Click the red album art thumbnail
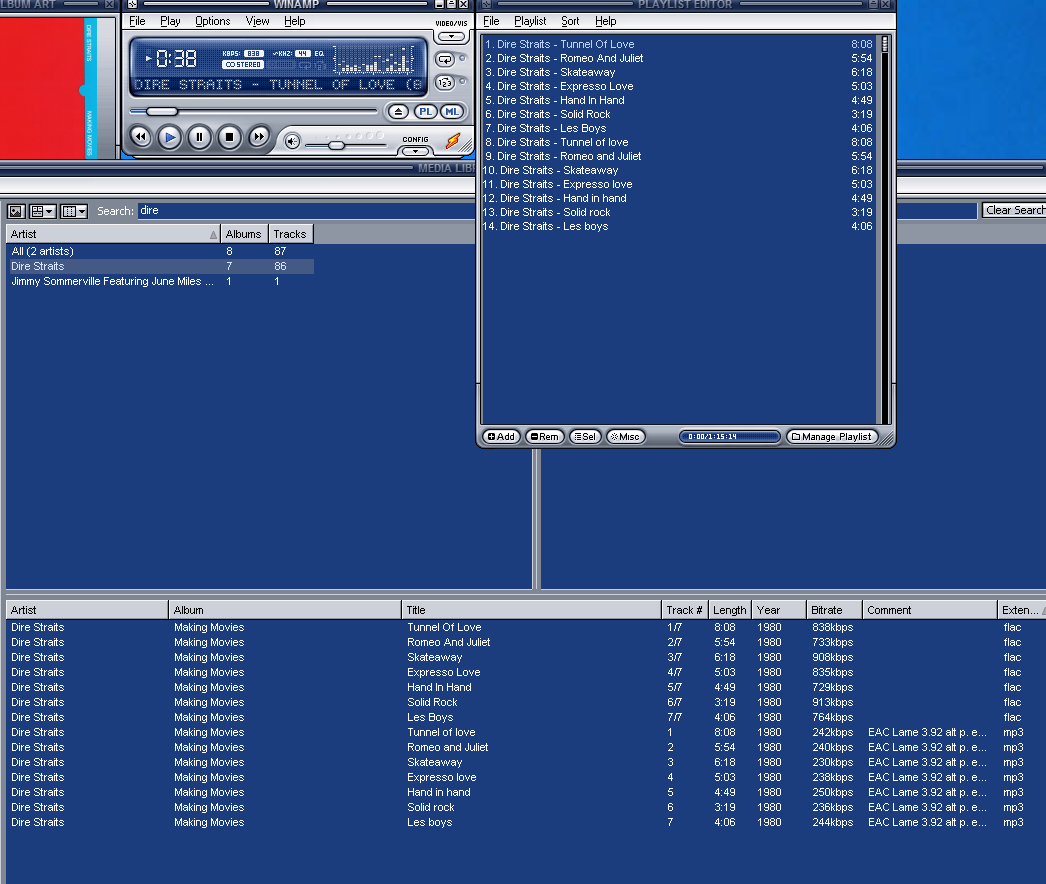This screenshot has height=884, width=1046. tap(48, 87)
